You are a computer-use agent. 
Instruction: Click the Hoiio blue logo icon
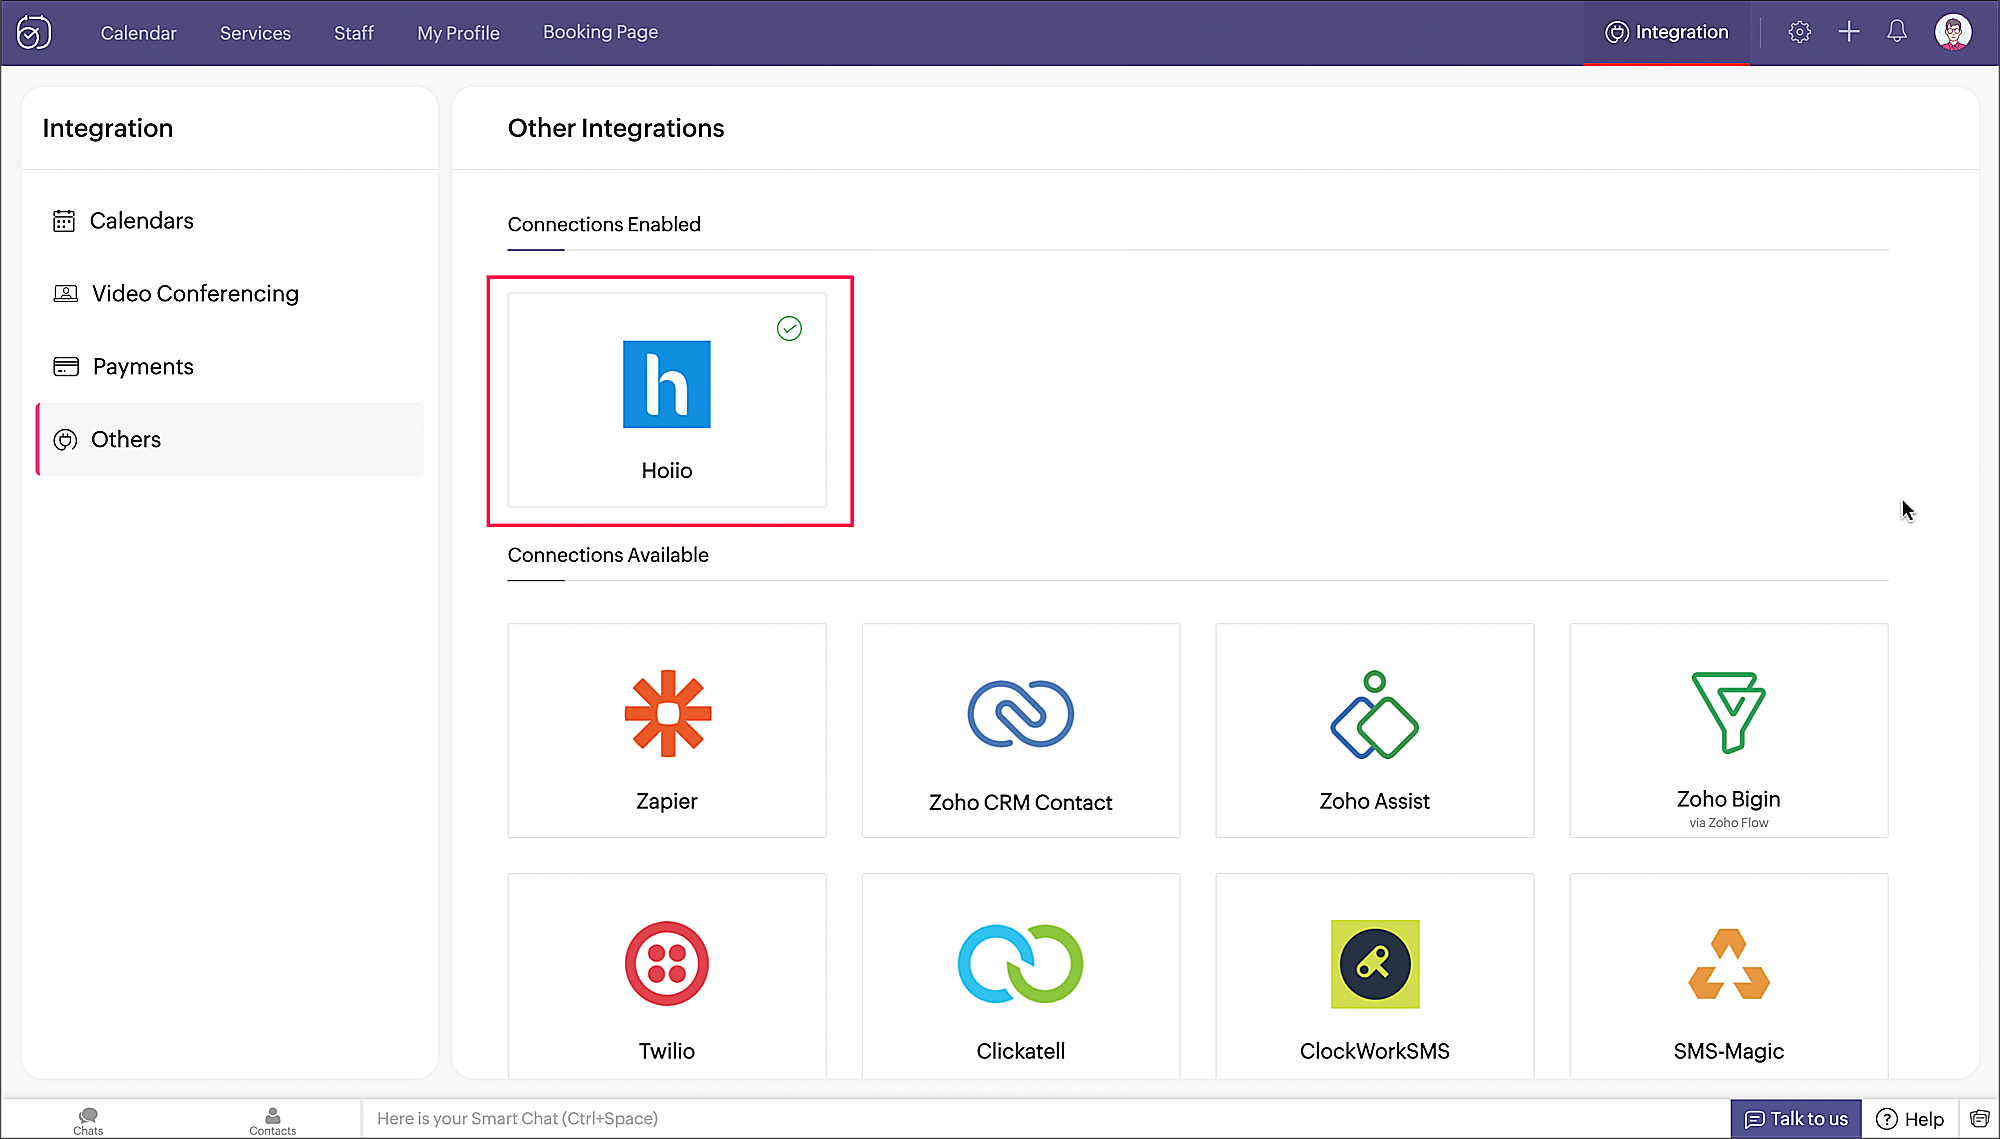(666, 384)
